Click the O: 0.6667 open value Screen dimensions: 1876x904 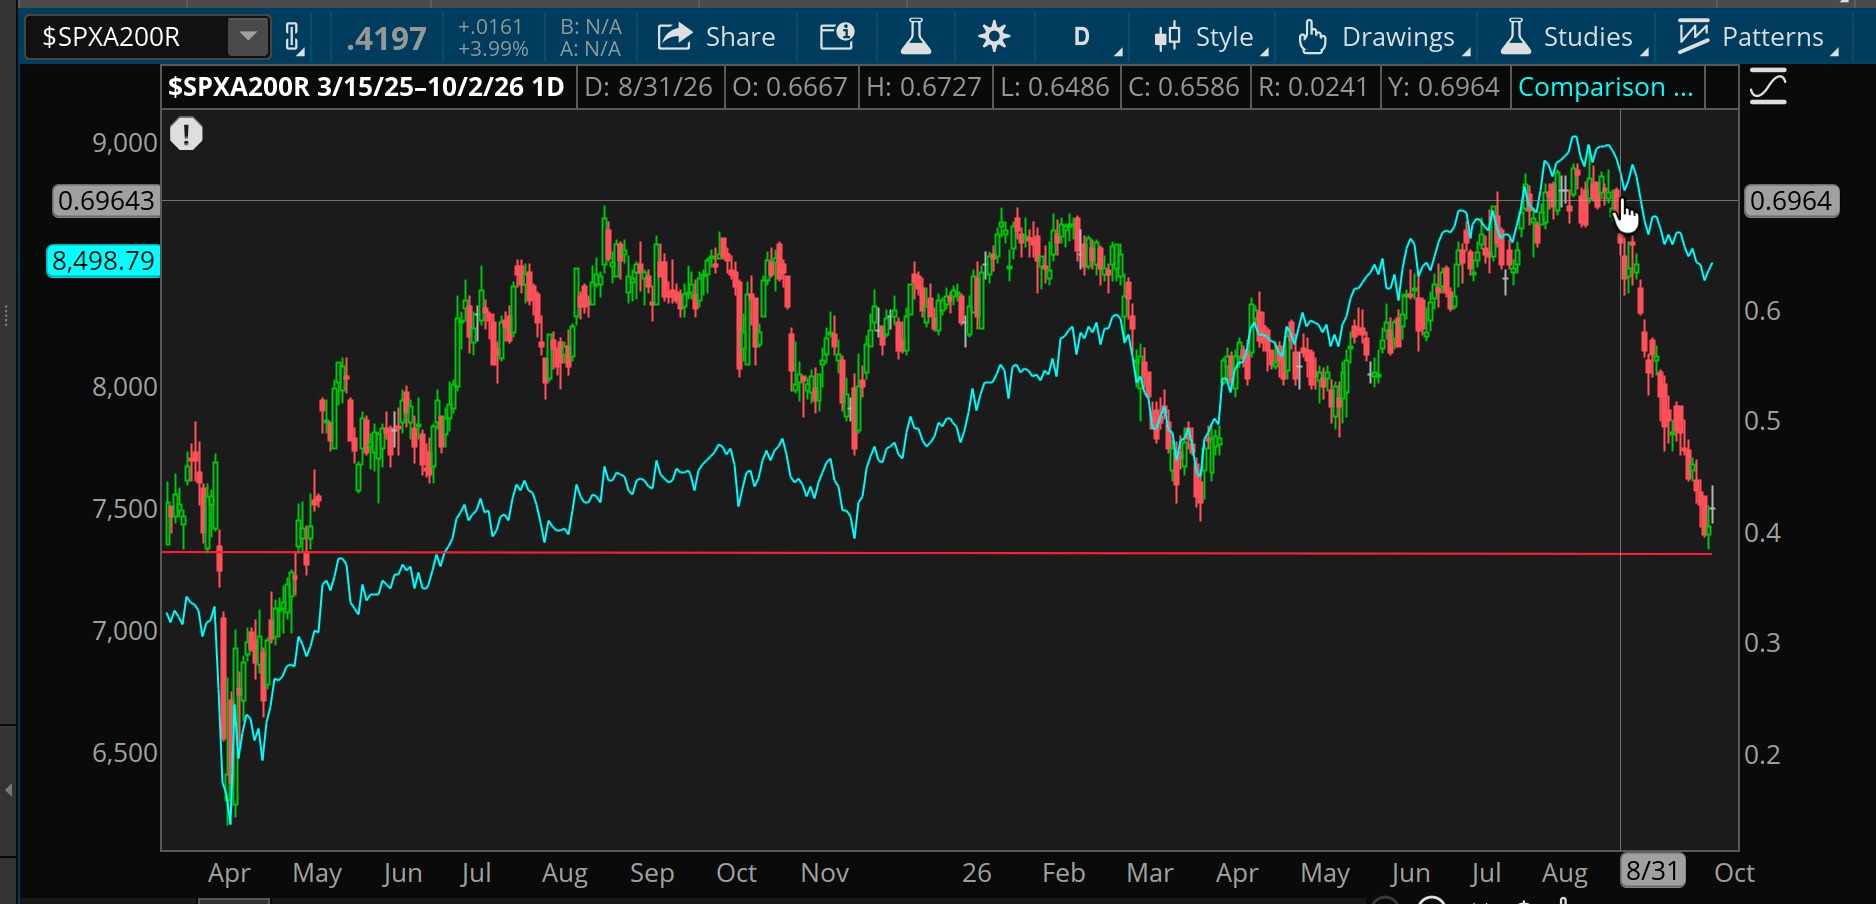790,88
